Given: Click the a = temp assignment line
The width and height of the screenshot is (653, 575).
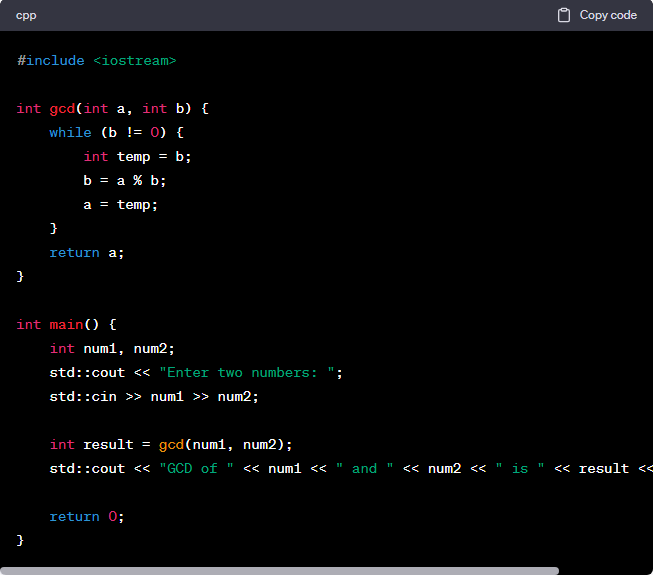Looking at the screenshot, I should tap(121, 205).
